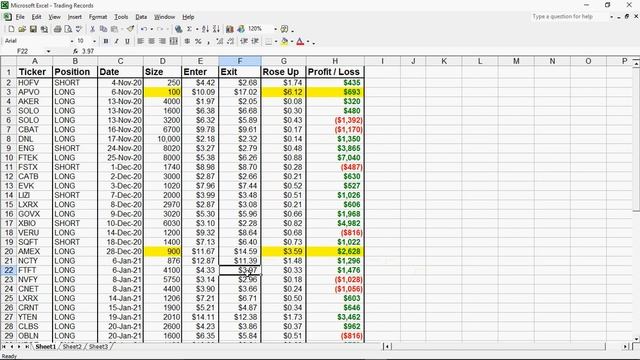Sort ascending A to Z
This screenshot has width=640, height=360.
pyautogui.click(x=205, y=29)
